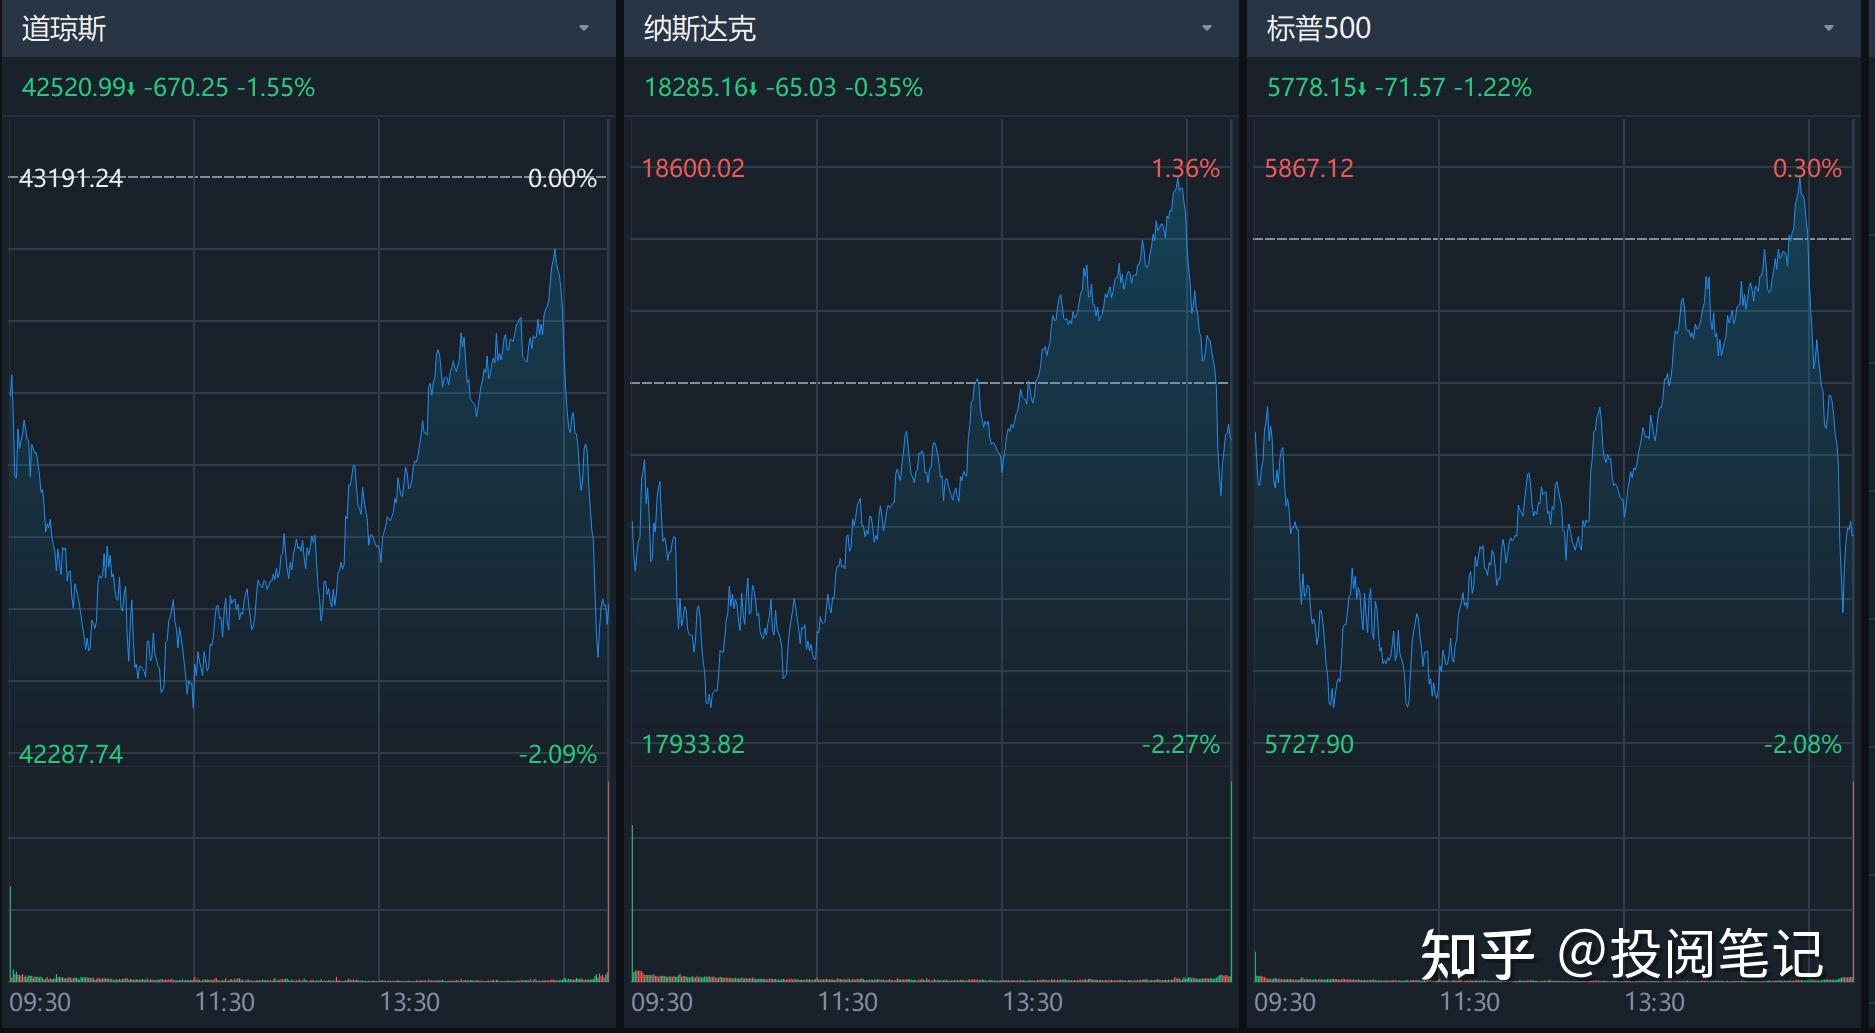Click the down arrow beside 18285.16
Viewport: 1875px width, 1033px height.
pos(753,89)
